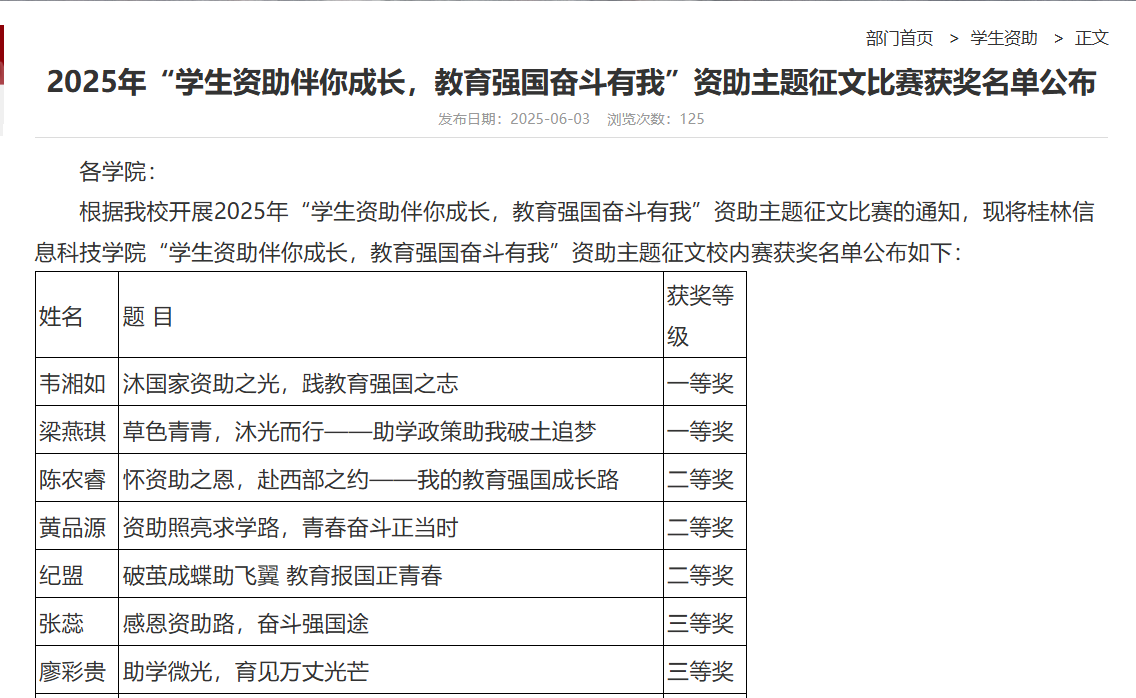1136x698 pixels.
Task: Select the 姓名 table header cell
Action: pyautogui.click(x=61, y=317)
